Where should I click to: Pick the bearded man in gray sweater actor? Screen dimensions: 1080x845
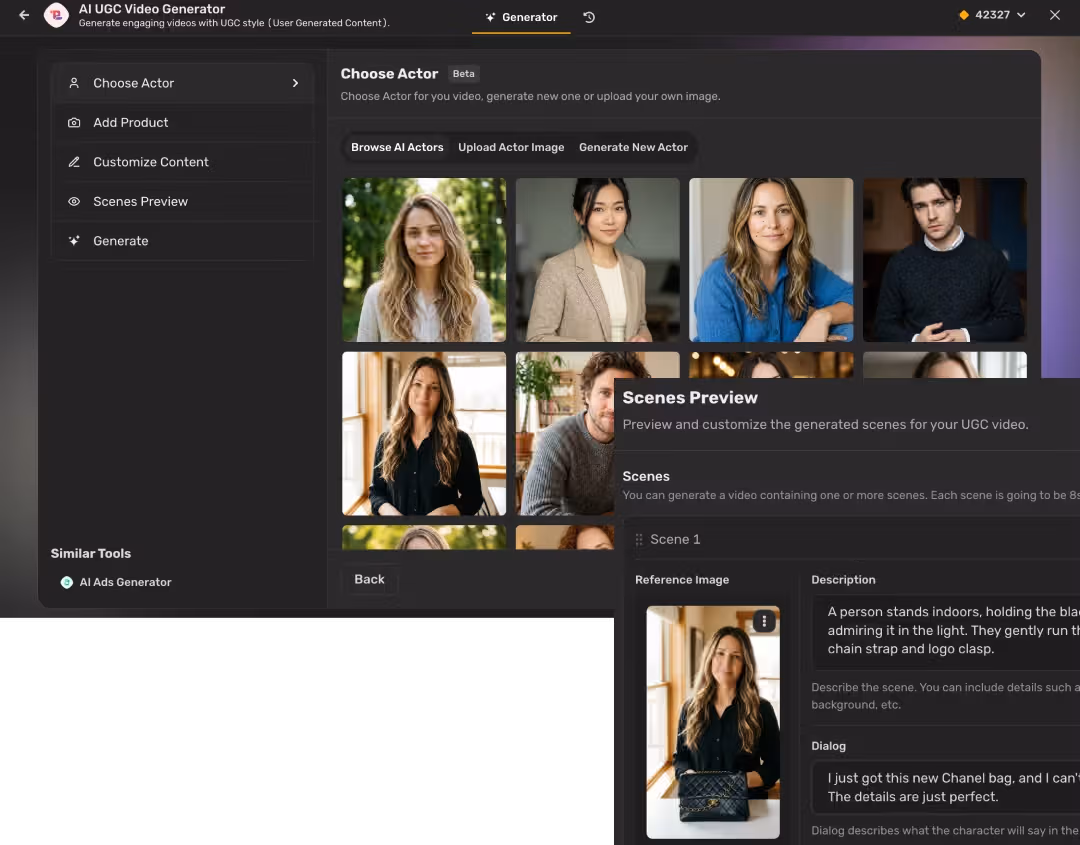coord(565,433)
